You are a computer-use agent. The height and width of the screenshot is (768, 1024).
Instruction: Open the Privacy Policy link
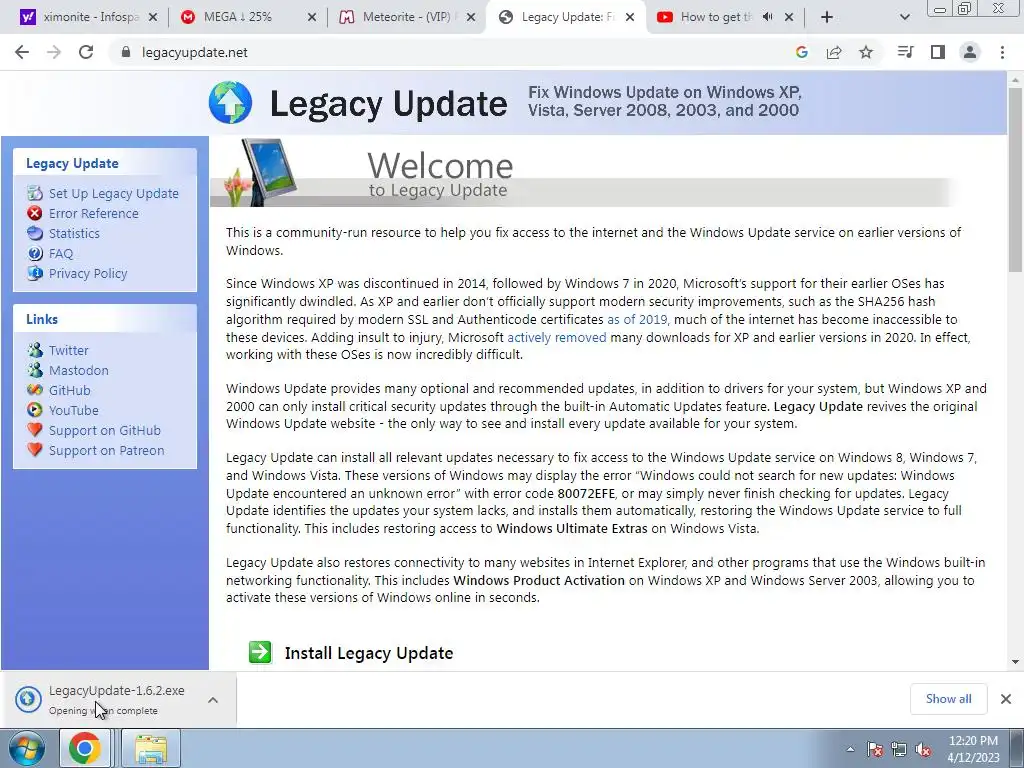click(x=88, y=274)
